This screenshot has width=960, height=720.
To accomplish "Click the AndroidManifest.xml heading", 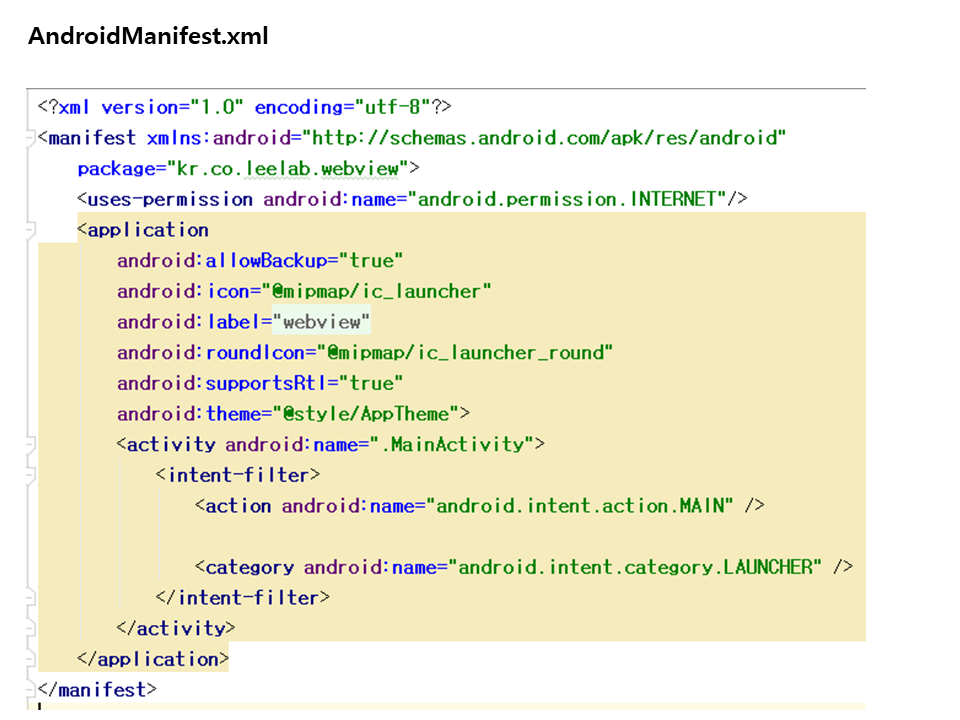I will point(148,37).
